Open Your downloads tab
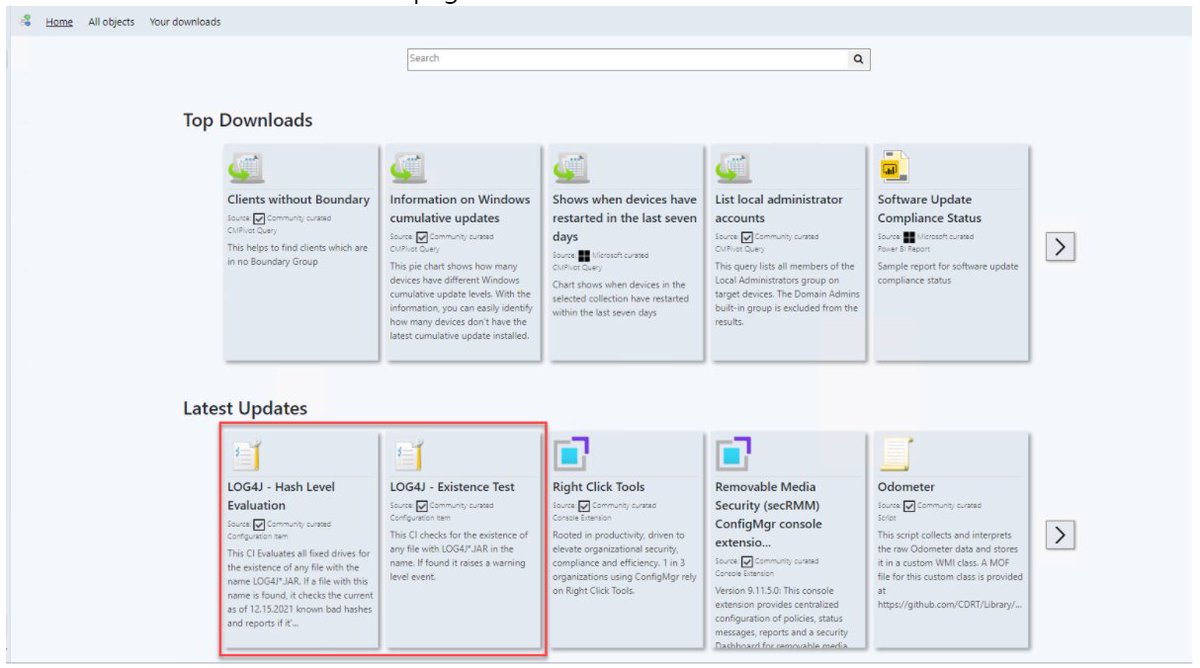 coord(185,22)
